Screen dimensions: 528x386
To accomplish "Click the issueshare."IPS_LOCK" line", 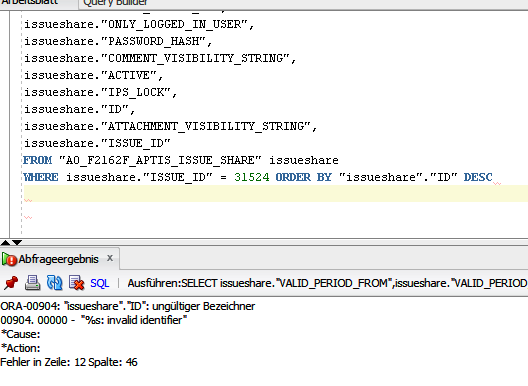I will pyautogui.click(x=100, y=92).
